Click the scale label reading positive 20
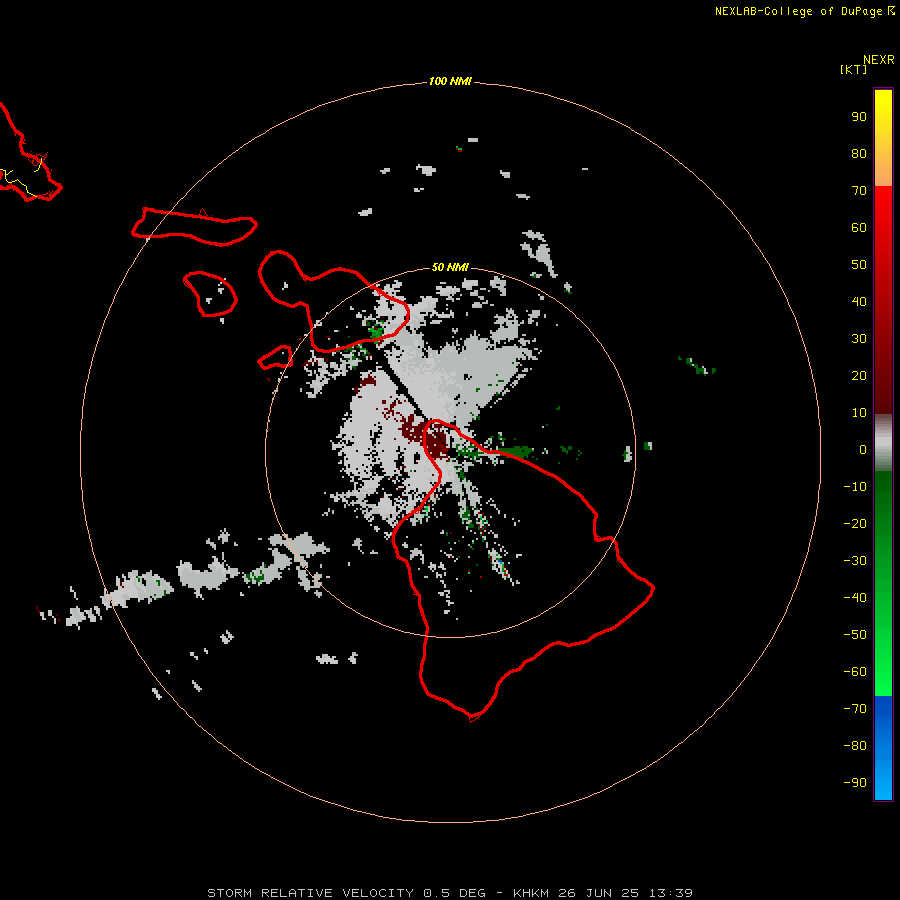 (x=859, y=375)
